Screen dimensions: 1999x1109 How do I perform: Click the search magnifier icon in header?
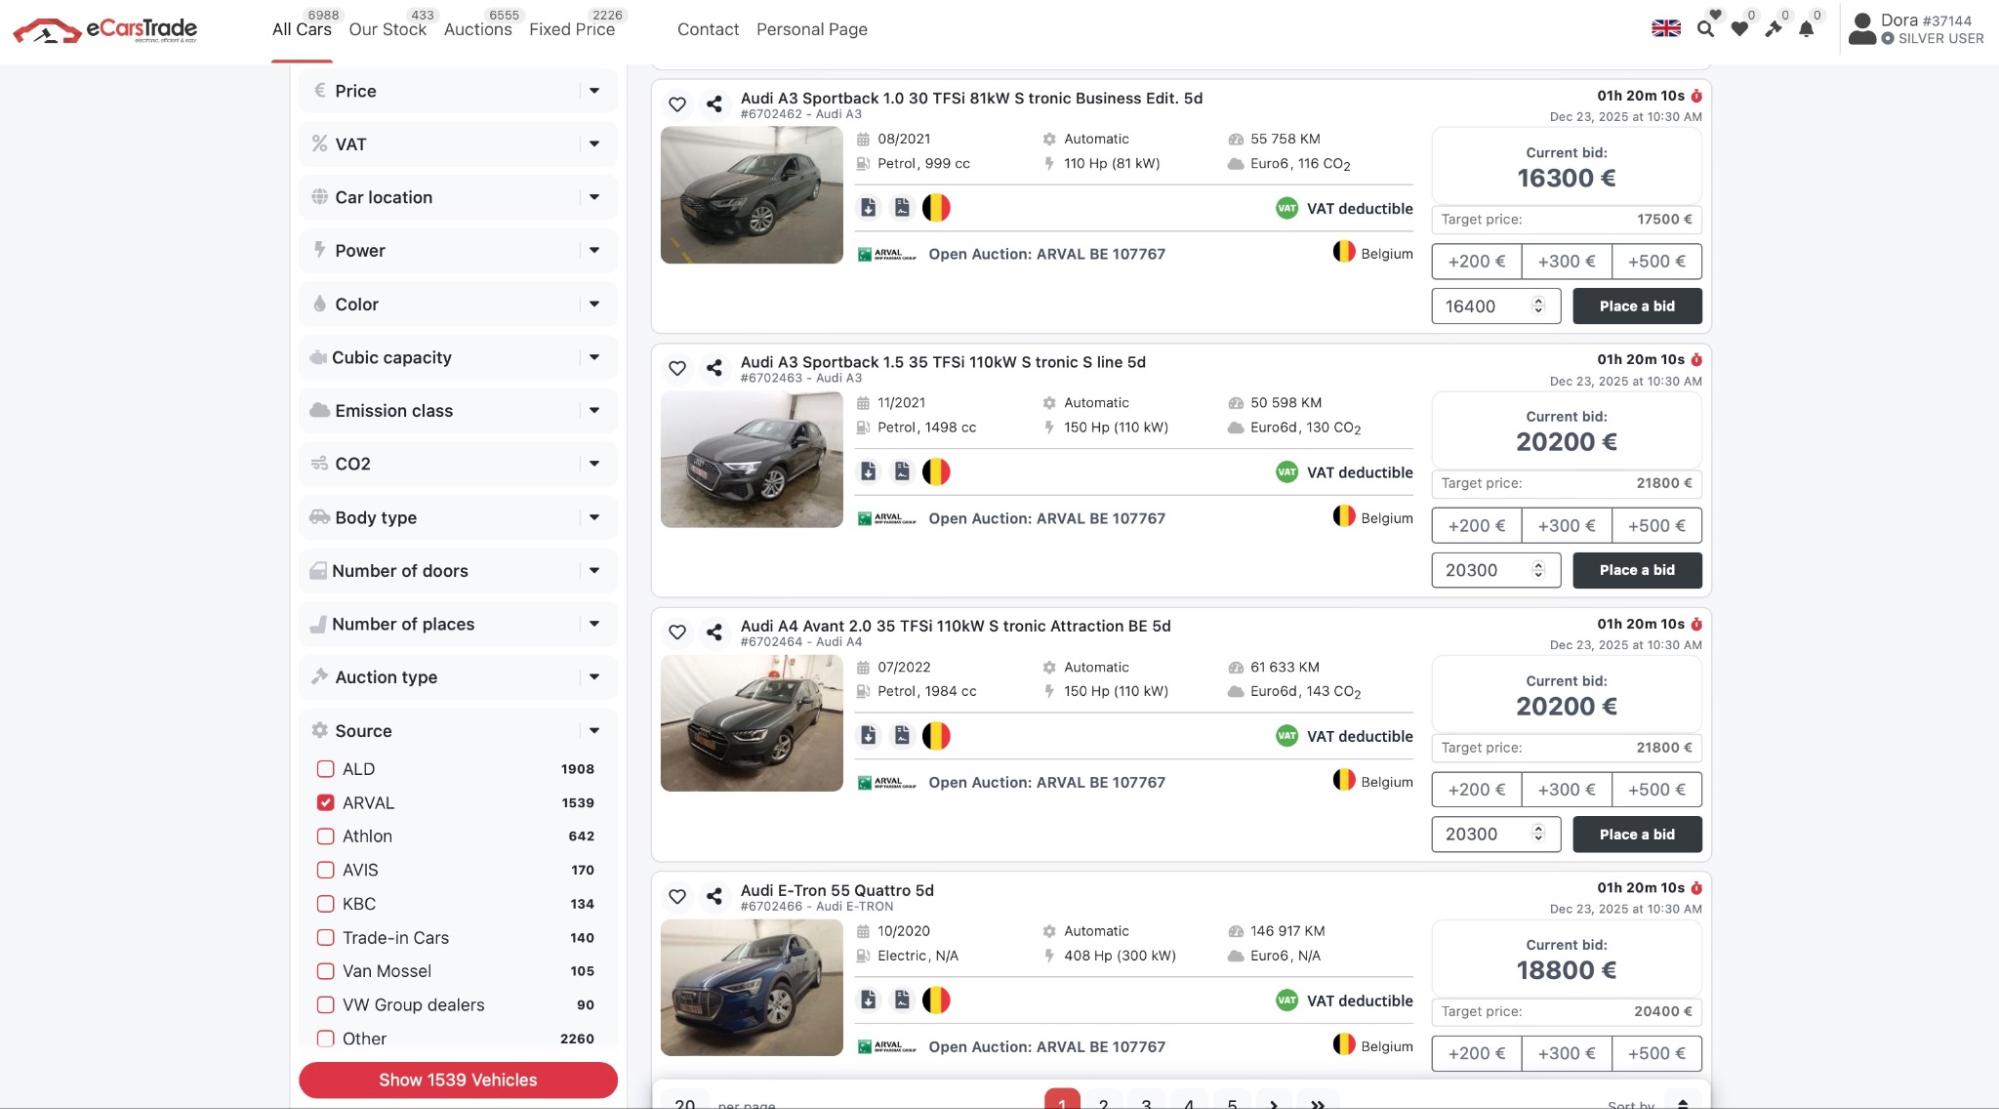[1705, 29]
